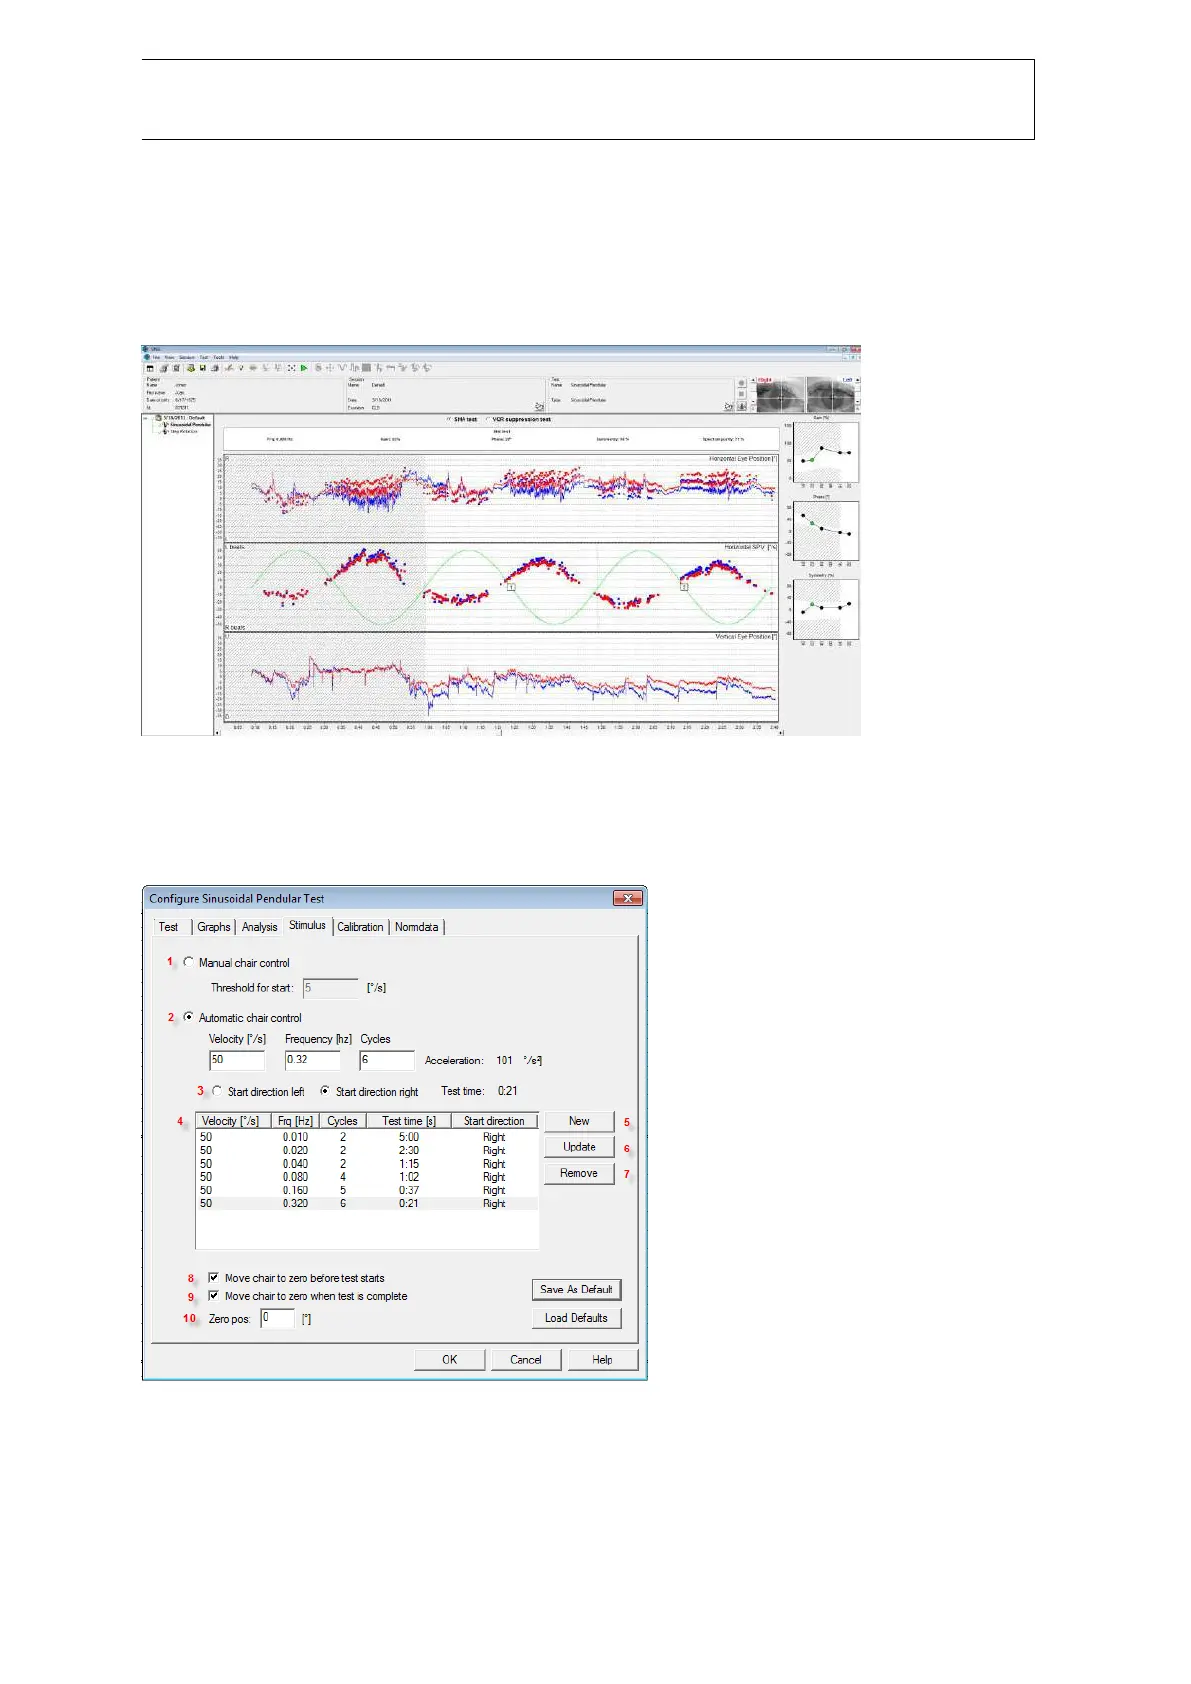Select Step Rotation in session tree
The height and width of the screenshot is (1684, 1191).
183,431
